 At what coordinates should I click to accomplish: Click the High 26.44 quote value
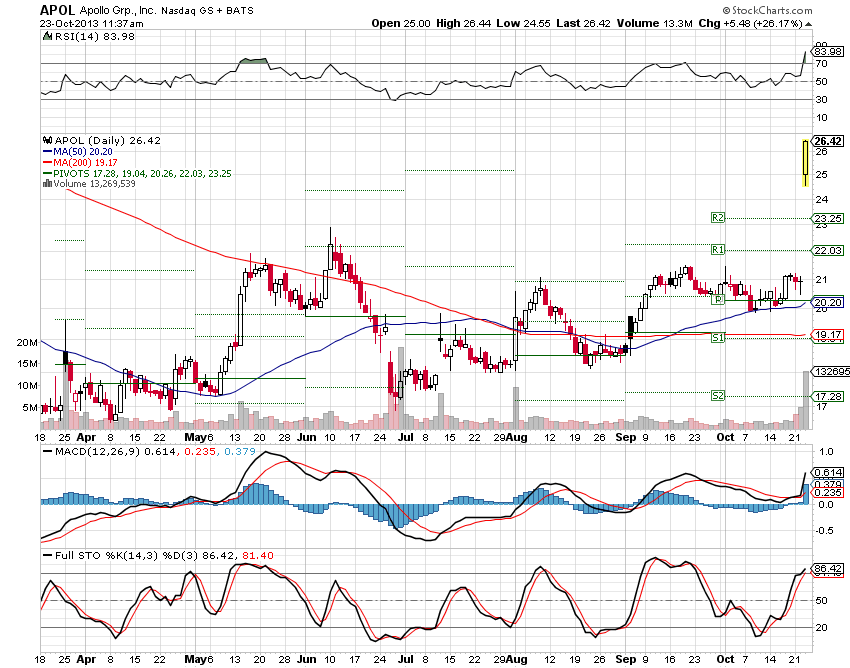click(463, 23)
